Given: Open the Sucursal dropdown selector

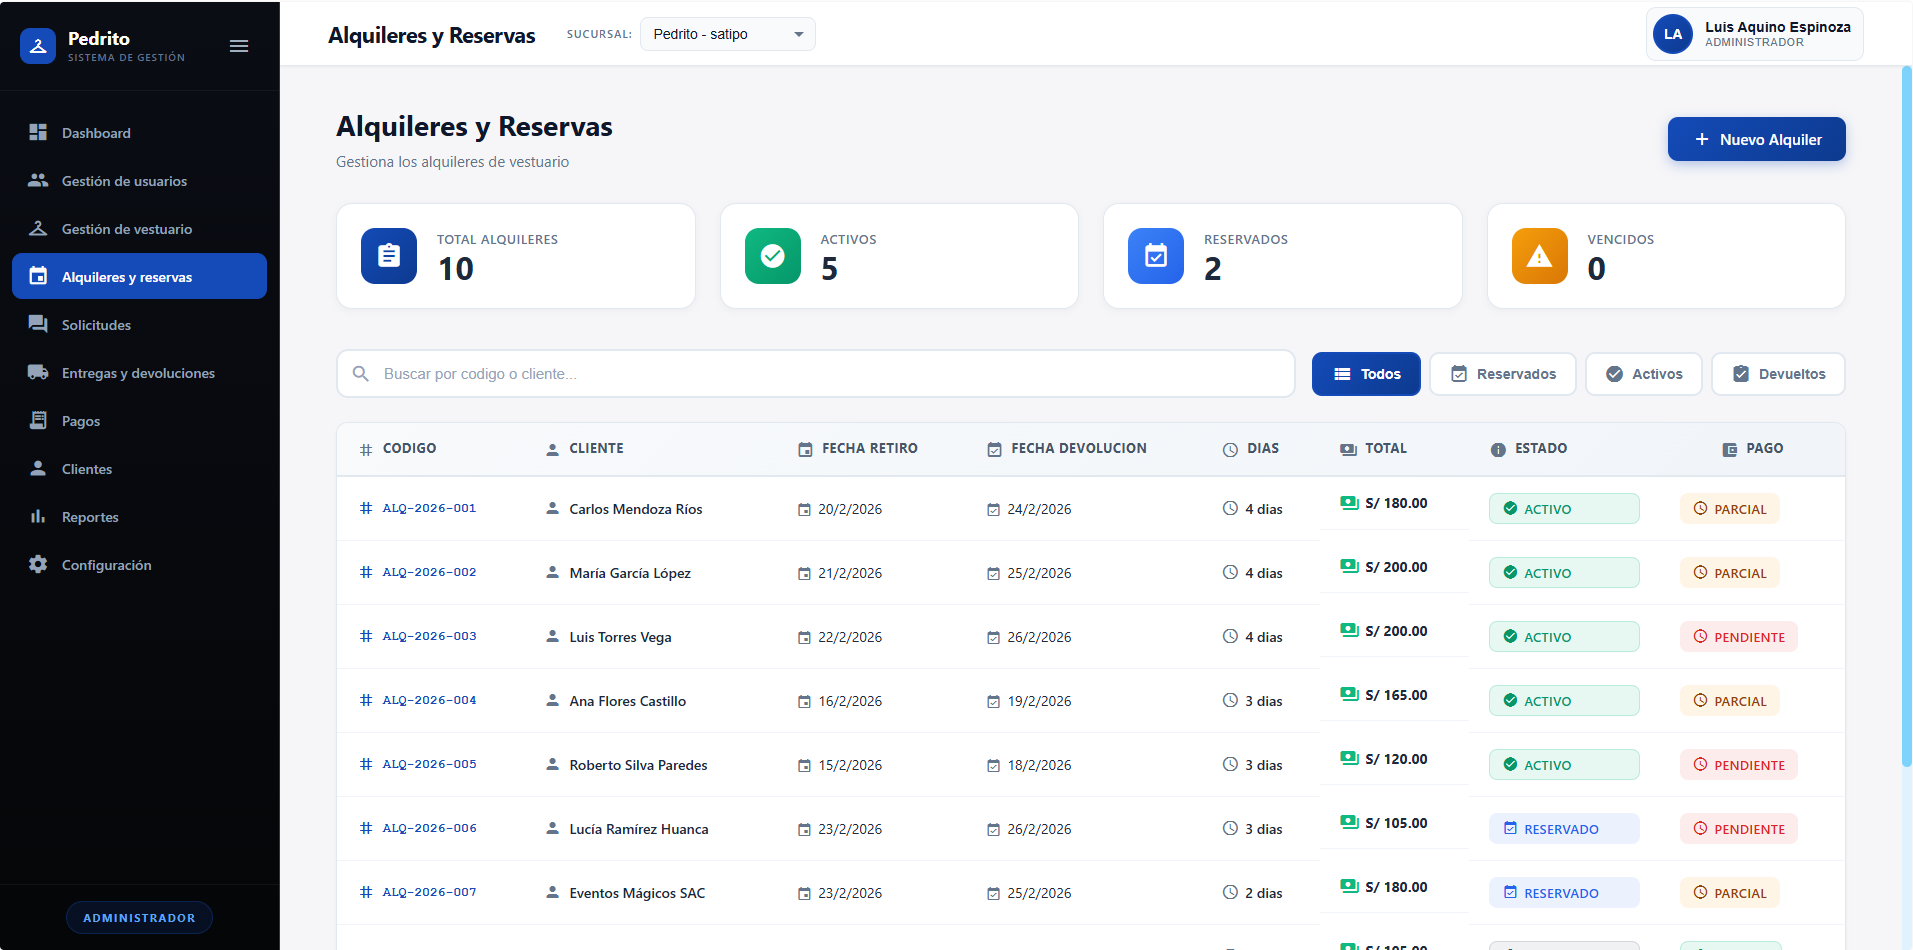Looking at the screenshot, I should (727, 34).
